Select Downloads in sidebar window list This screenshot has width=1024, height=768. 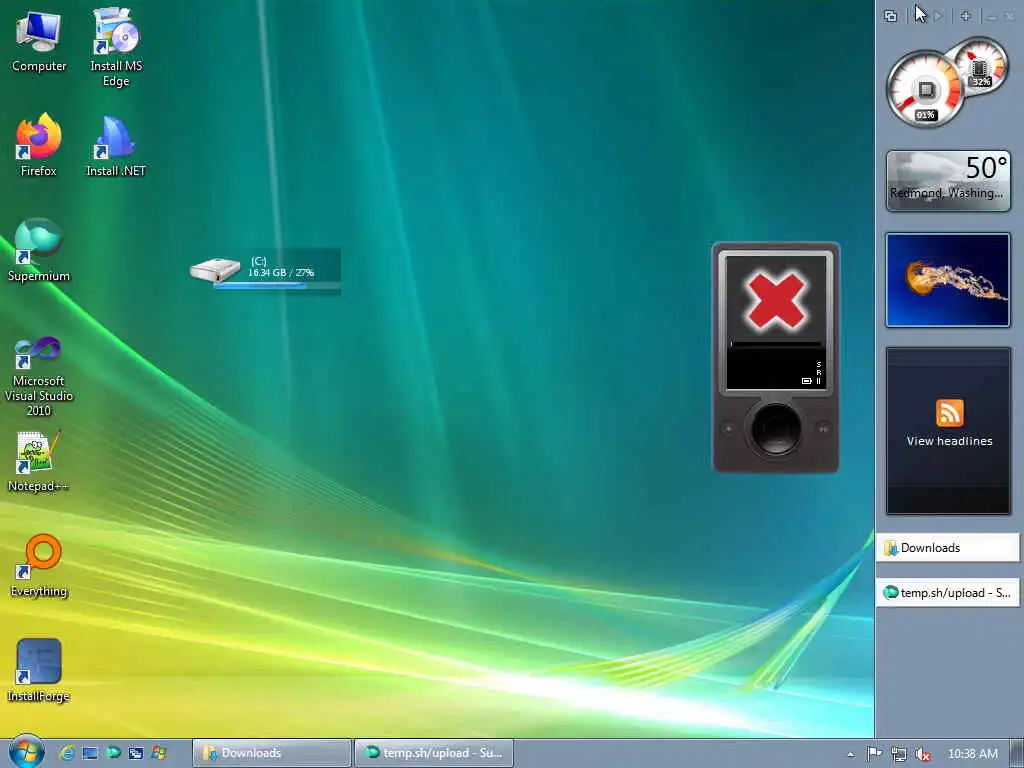[947, 548]
